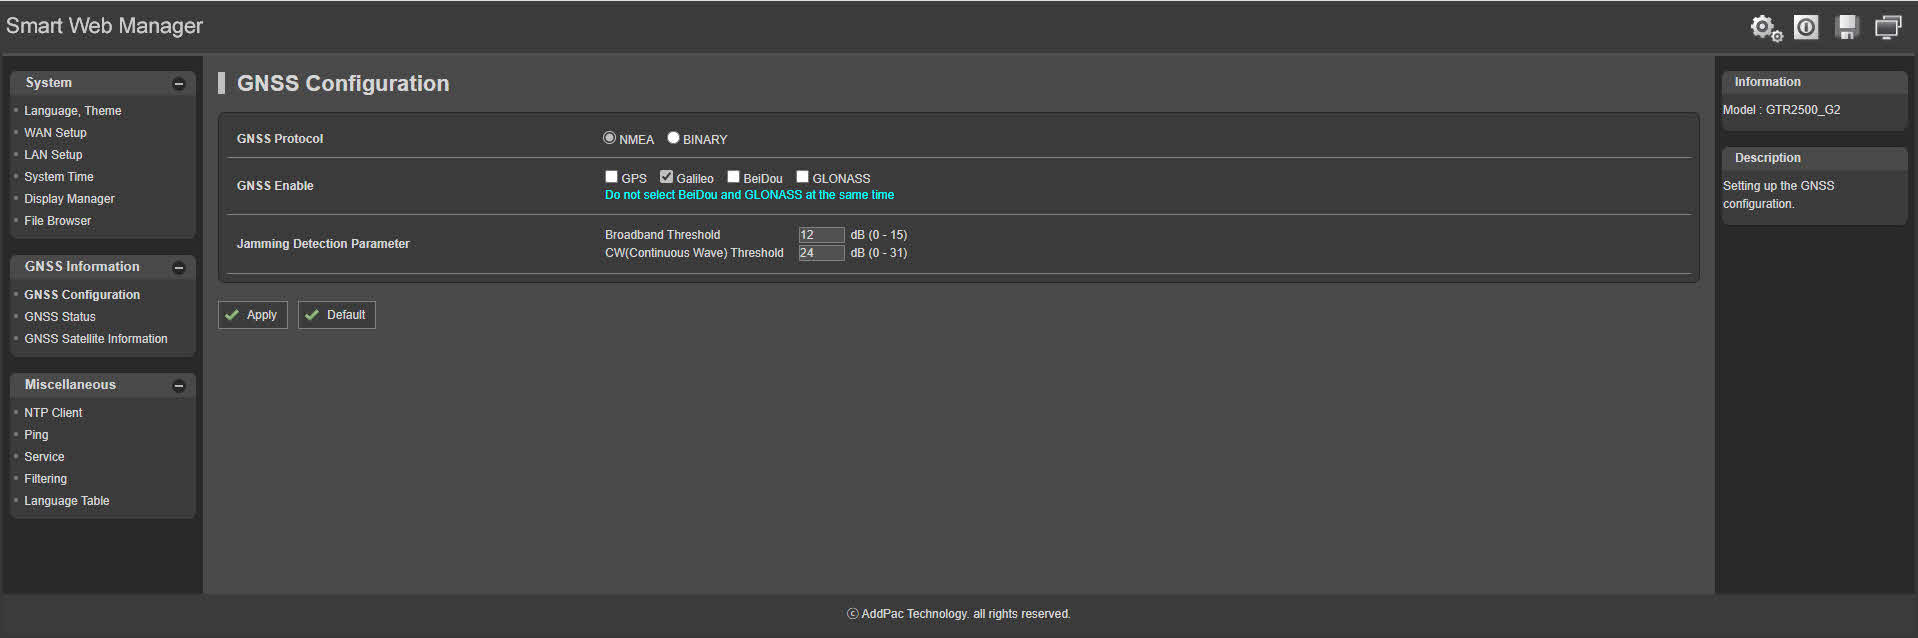Click the Default button
The width and height of the screenshot is (1918, 638).
337,315
